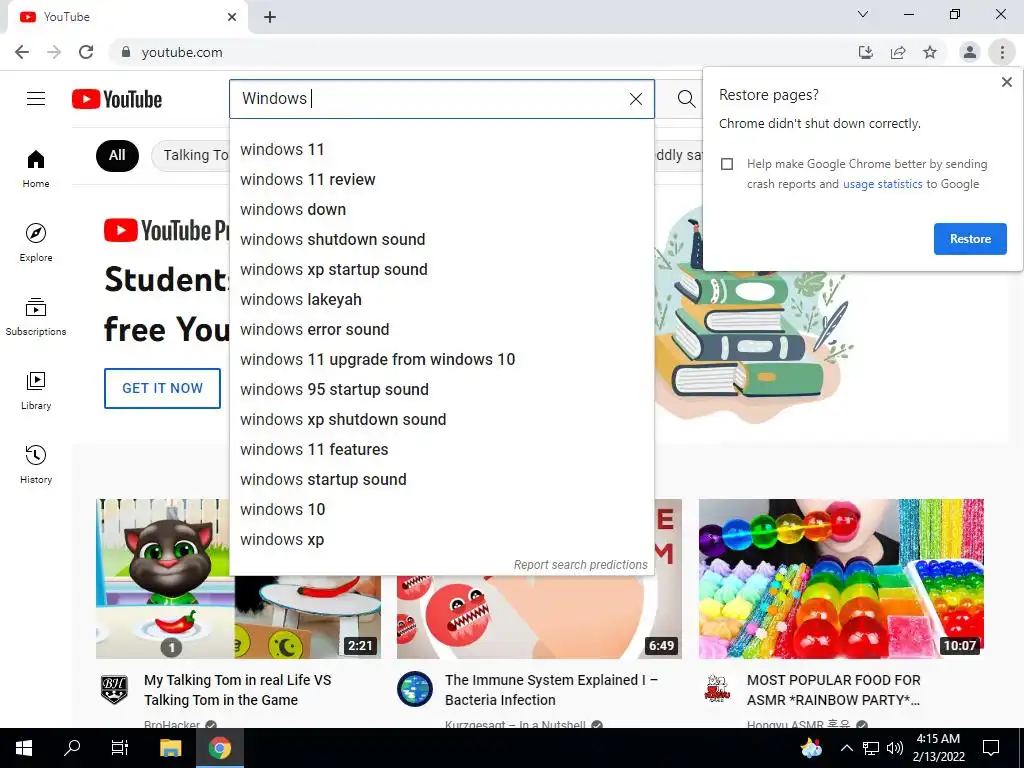Click the browser back arrow

[22, 52]
